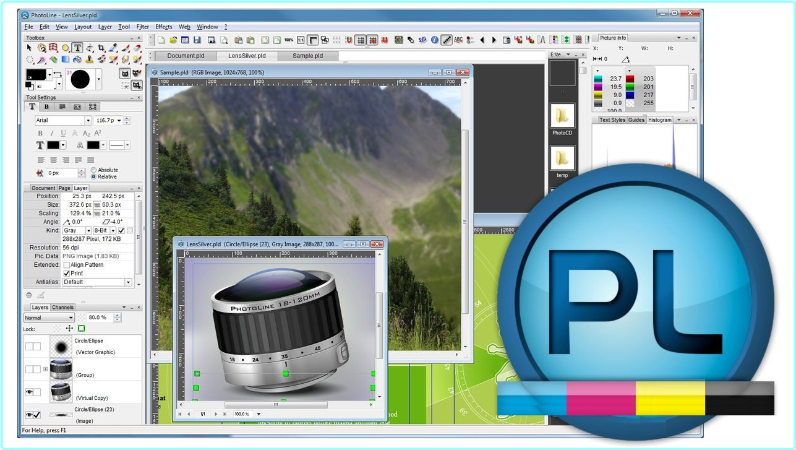The width and height of the screenshot is (796, 450).
Task: Select the Absolute radio button
Action: coord(93,170)
